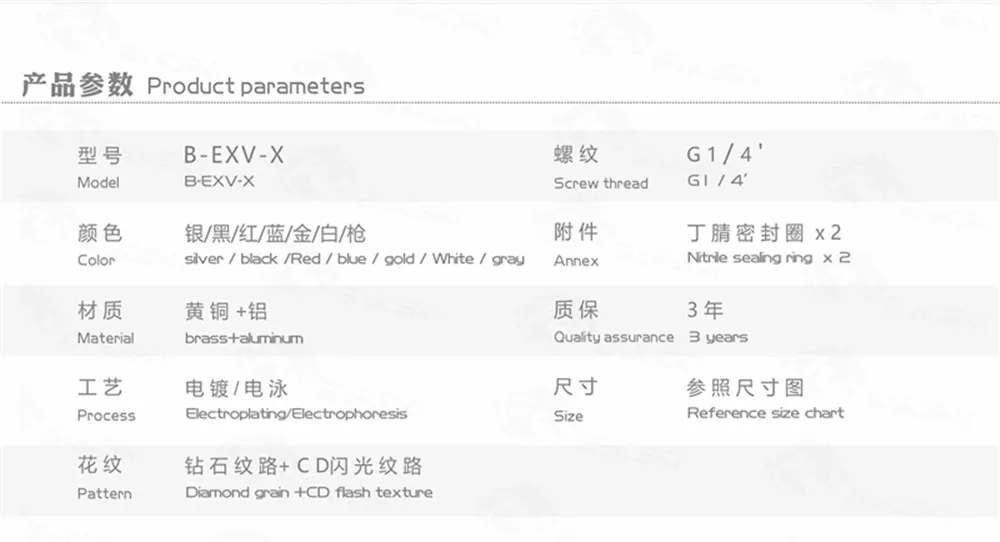The height and width of the screenshot is (542, 1000).
Task: Select the silver / black / Red color list
Action: (355, 259)
